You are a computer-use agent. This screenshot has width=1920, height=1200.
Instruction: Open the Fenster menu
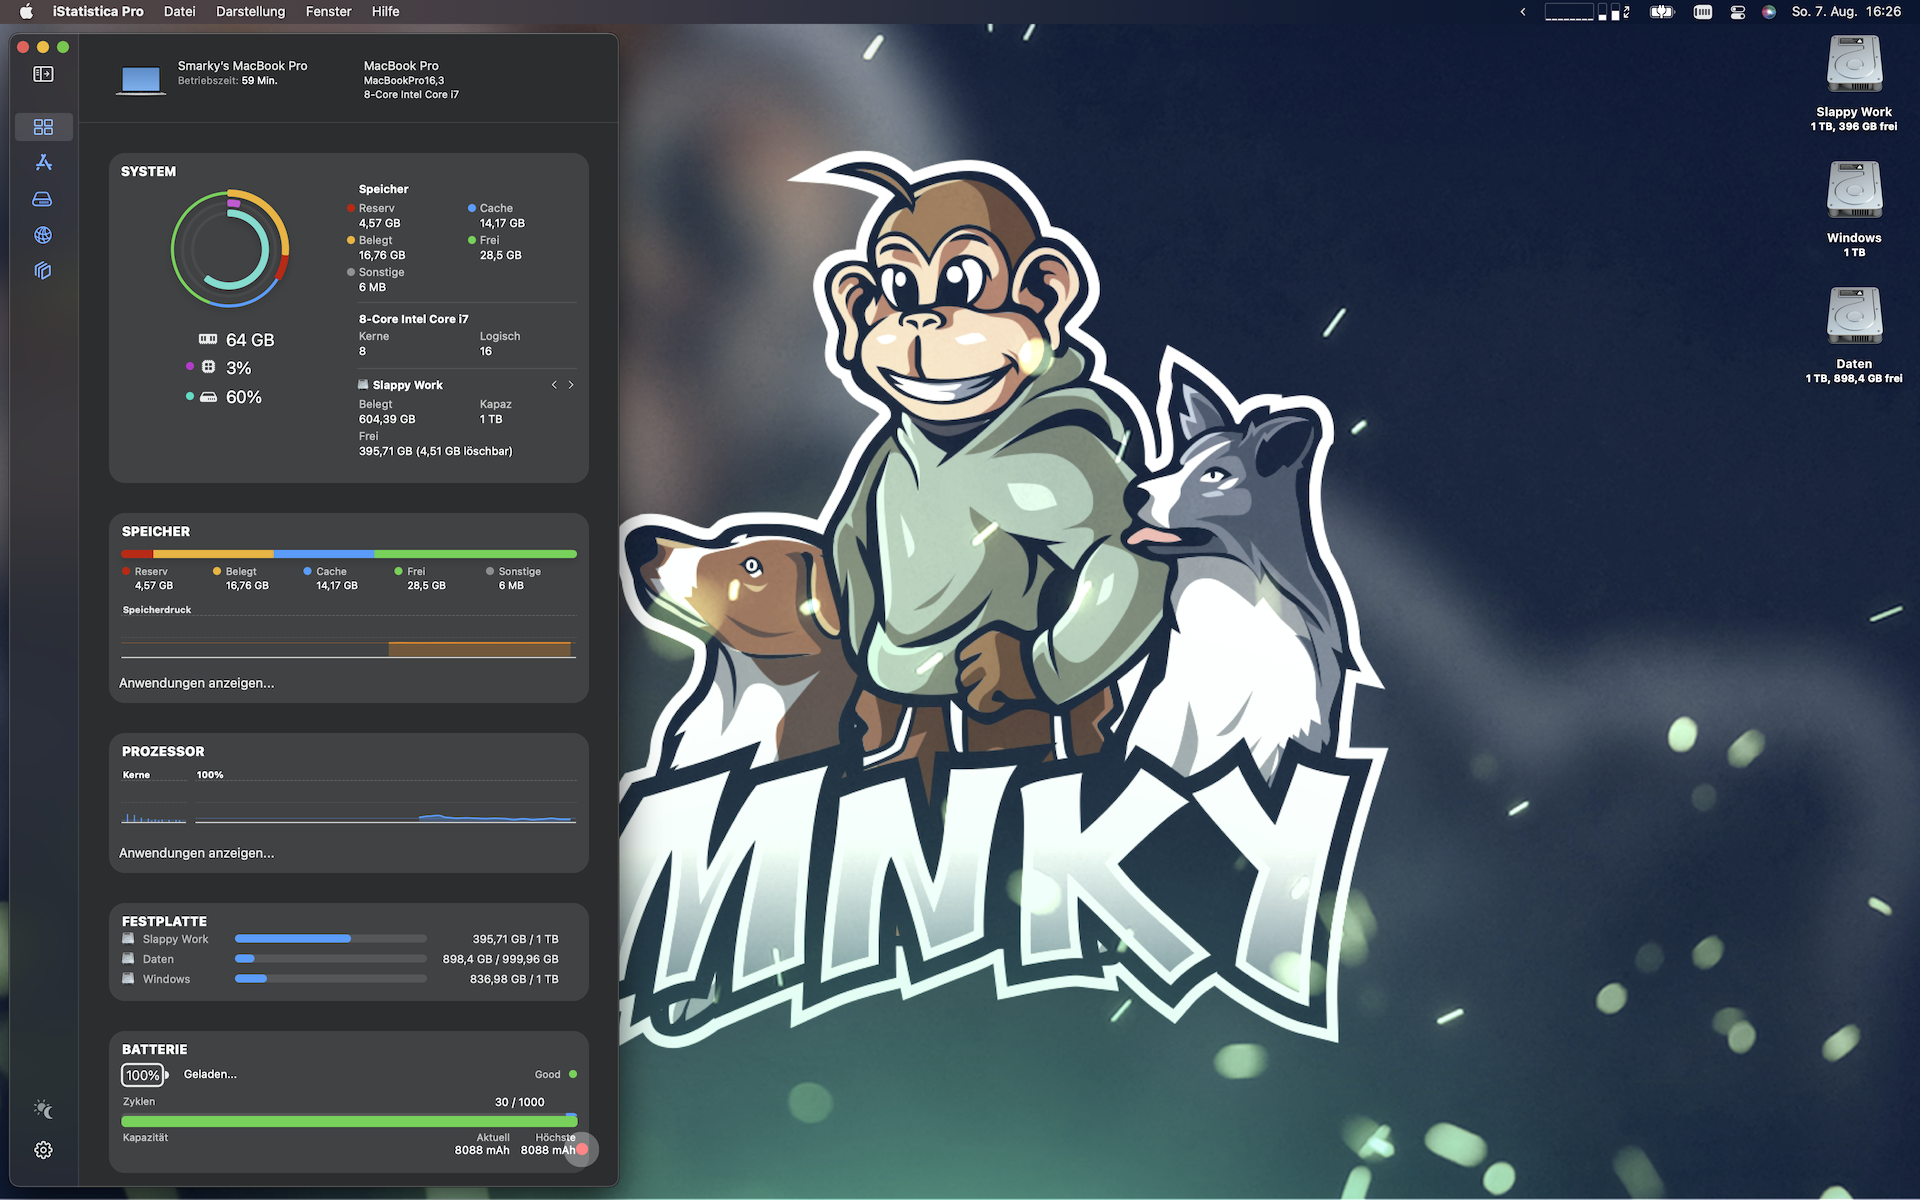tap(328, 12)
